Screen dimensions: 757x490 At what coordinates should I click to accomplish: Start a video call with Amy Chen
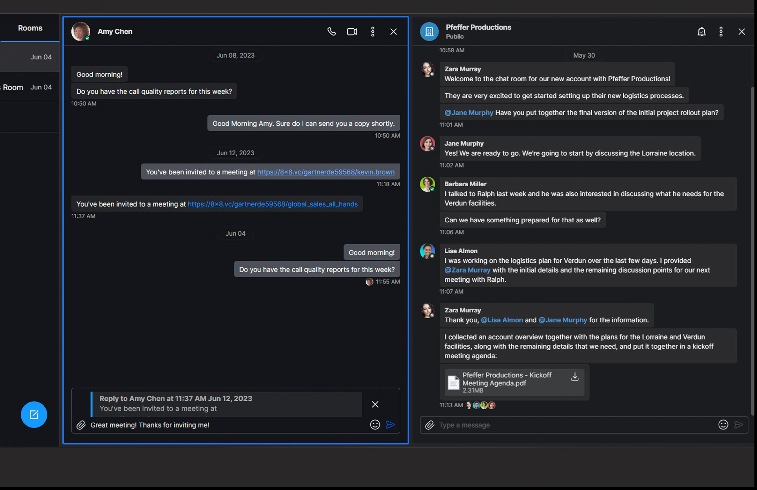[x=352, y=32]
